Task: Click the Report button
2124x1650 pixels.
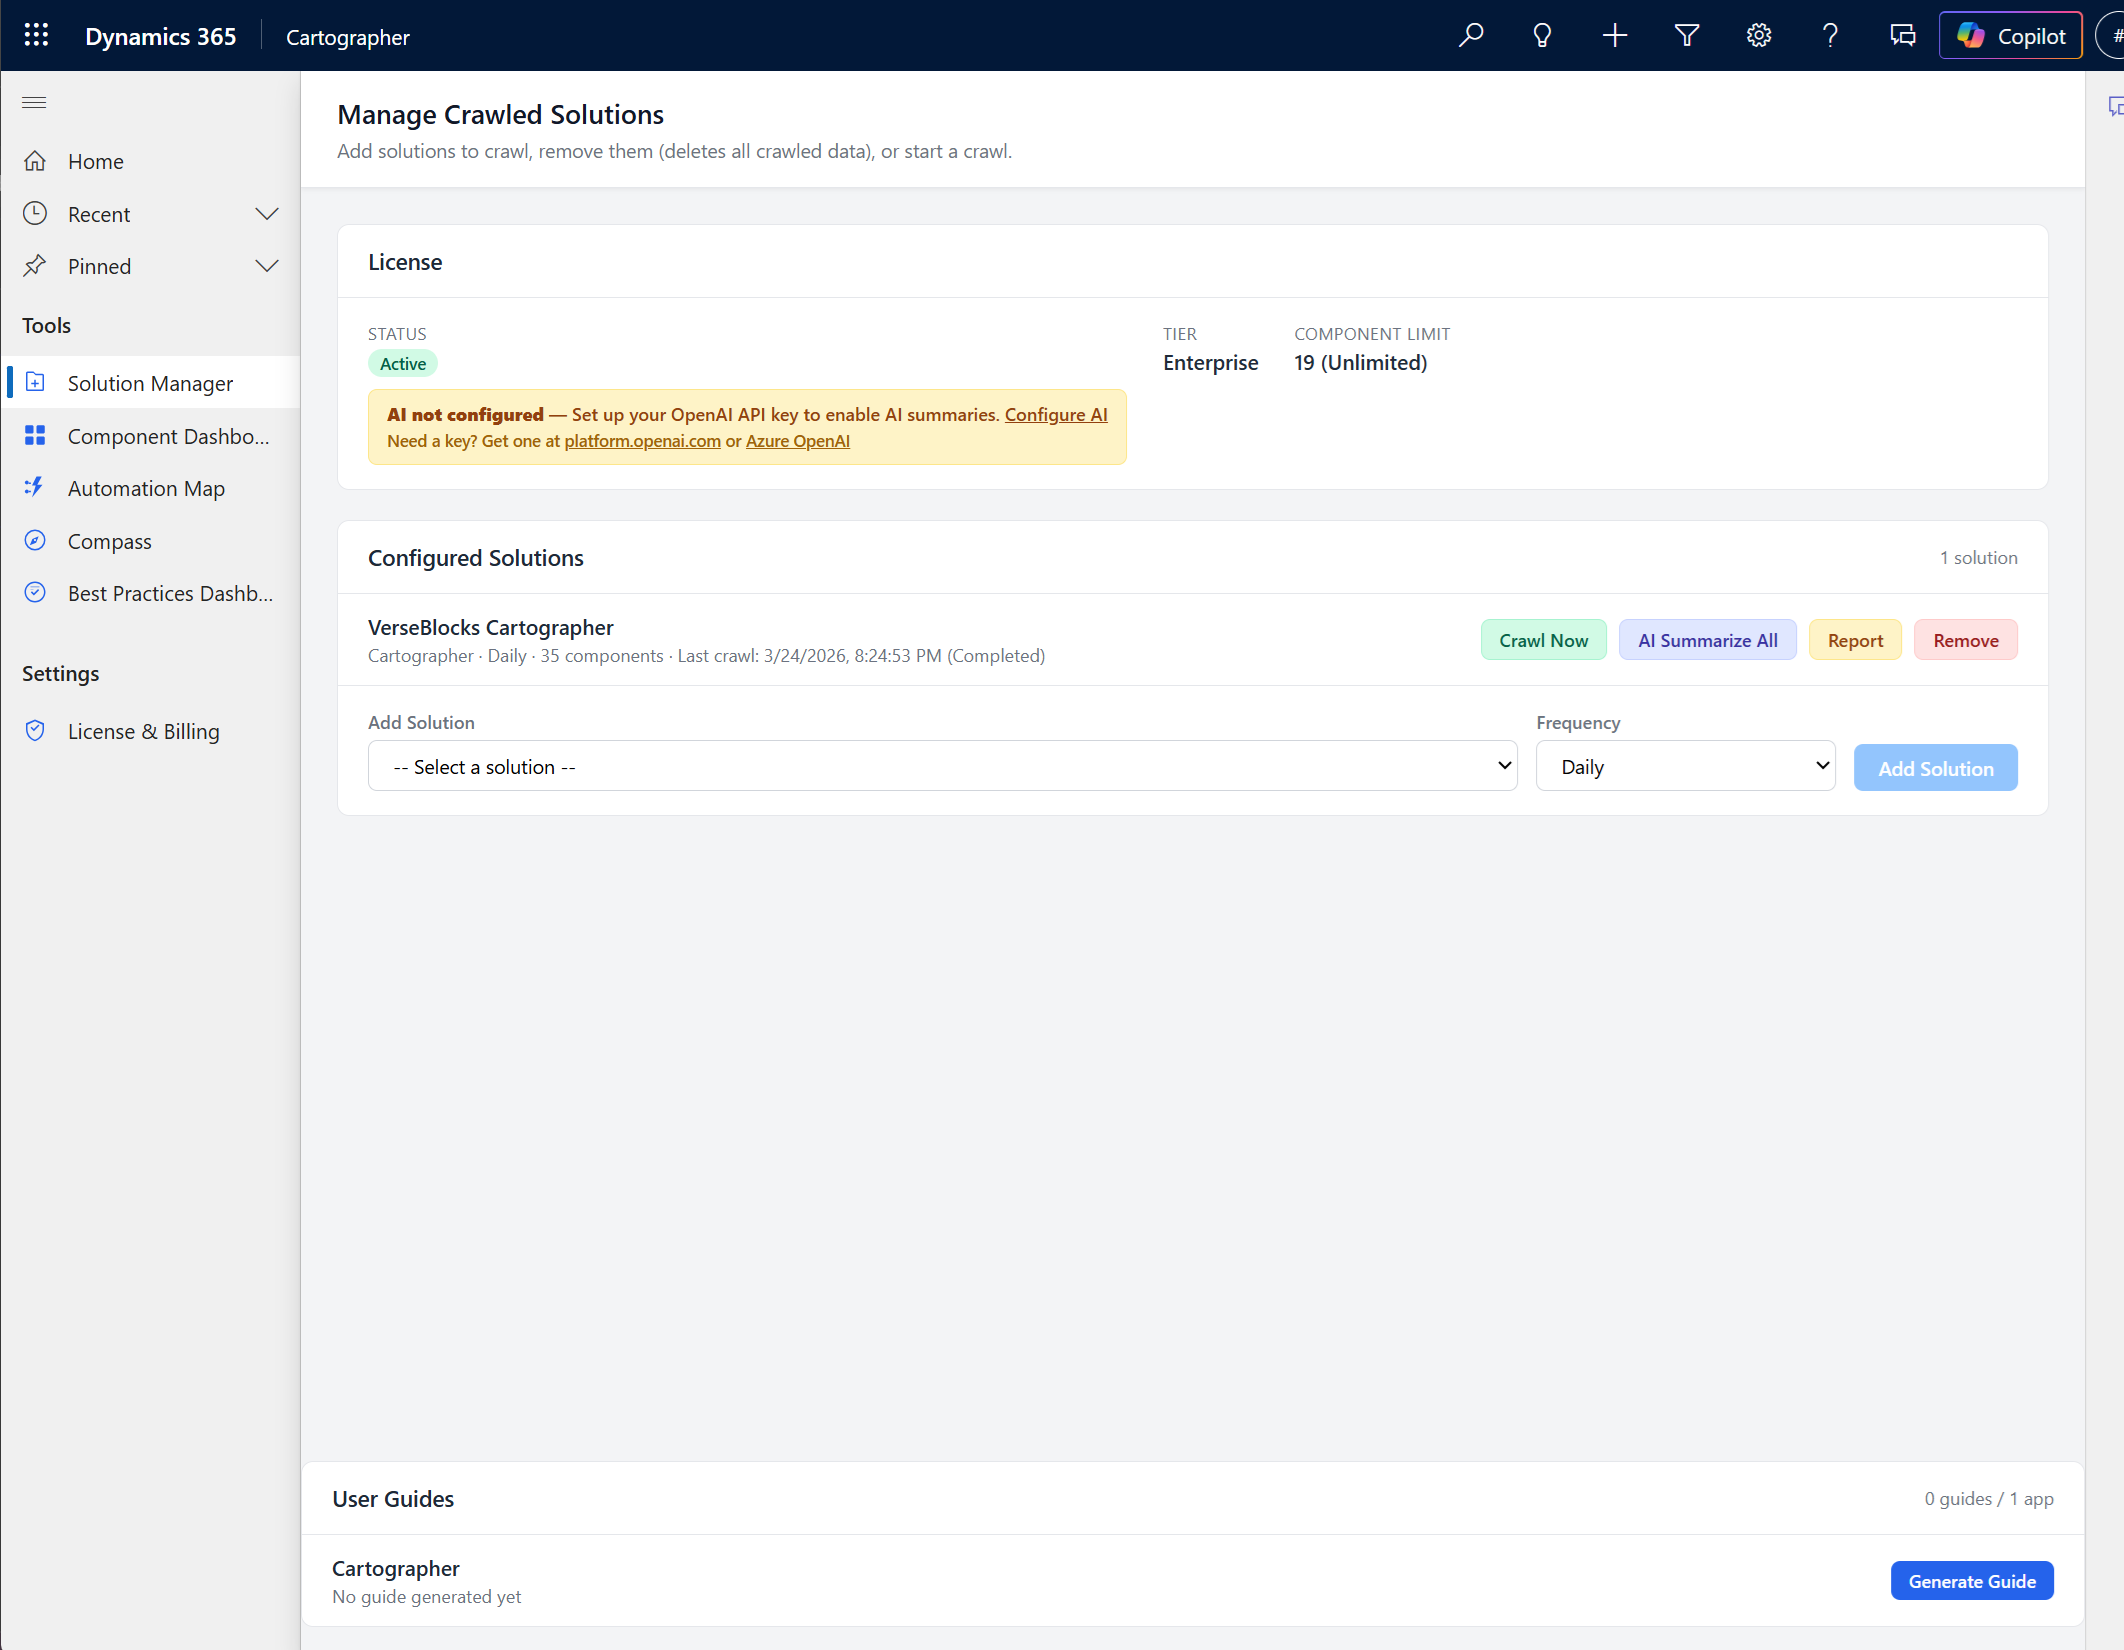Action: (1855, 640)
